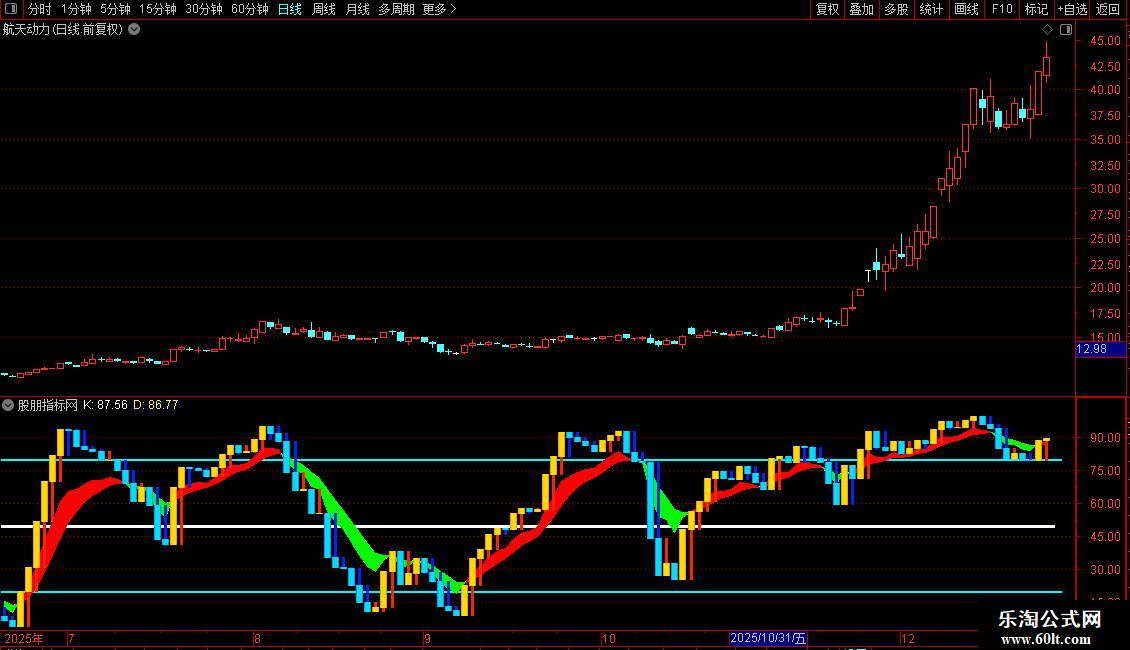Screen dimensions: 1130x650
Task: Click the D: 86.77 indicator value
Action: pyautogui.click(x=156, y=405)
